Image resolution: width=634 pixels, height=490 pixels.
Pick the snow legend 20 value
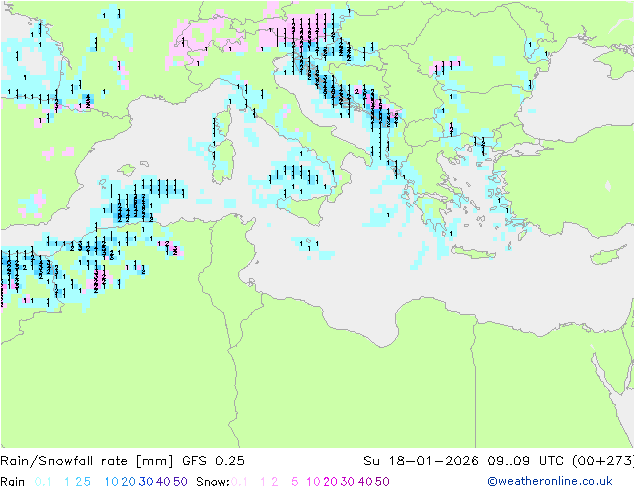[330, 482]
